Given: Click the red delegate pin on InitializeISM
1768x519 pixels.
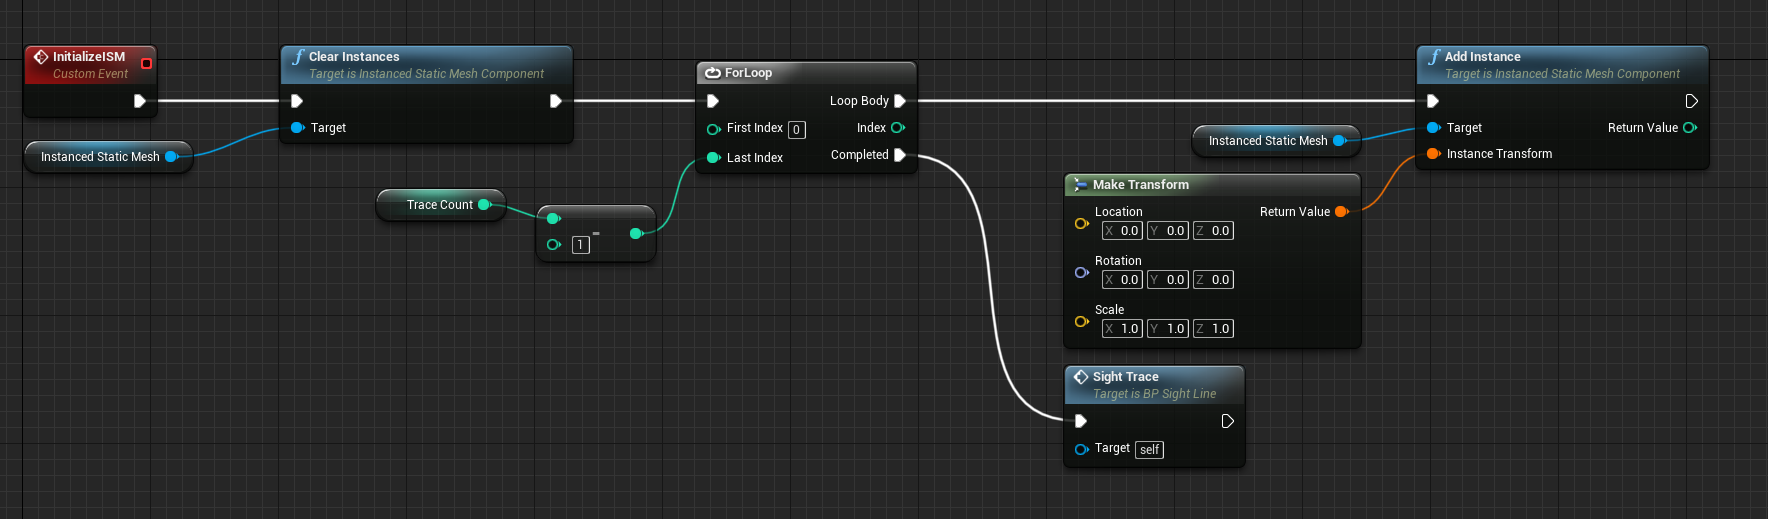Looking at the screenshot, I should (146, 63).
